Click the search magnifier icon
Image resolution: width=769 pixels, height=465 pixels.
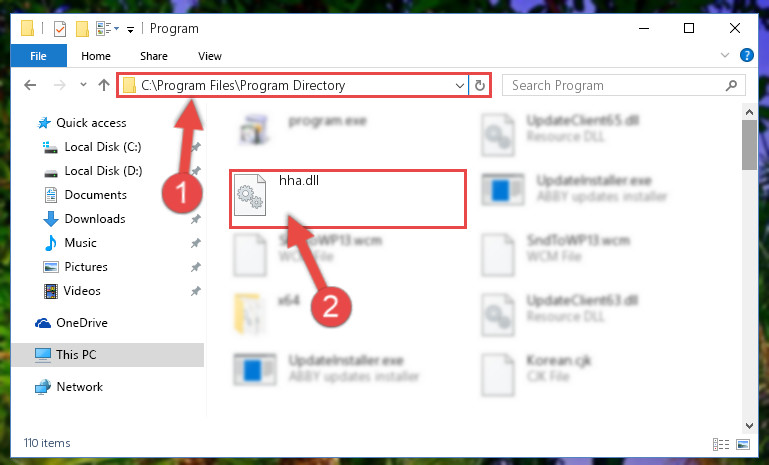click(731, 85)
